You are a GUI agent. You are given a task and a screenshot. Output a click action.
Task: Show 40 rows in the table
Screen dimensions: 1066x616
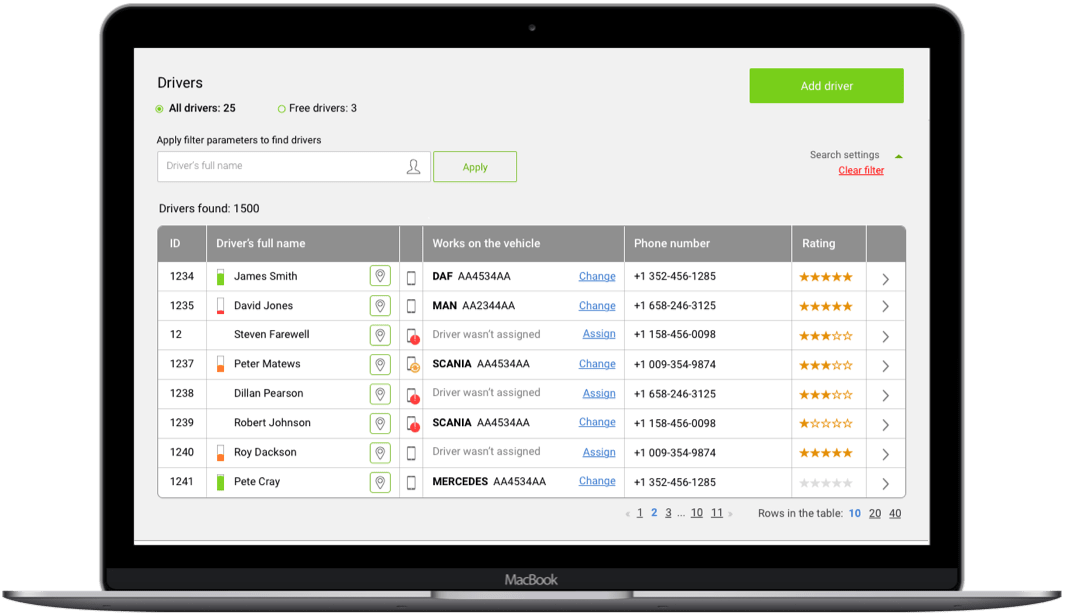[895, 513]
